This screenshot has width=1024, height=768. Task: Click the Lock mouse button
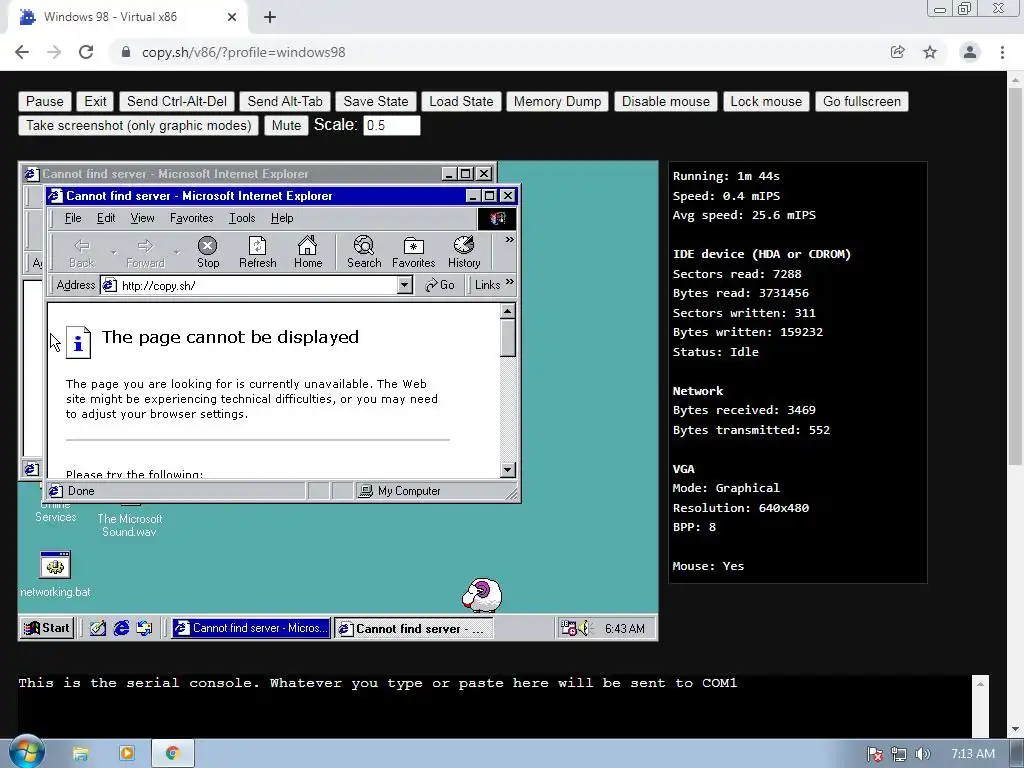point(766,101)
